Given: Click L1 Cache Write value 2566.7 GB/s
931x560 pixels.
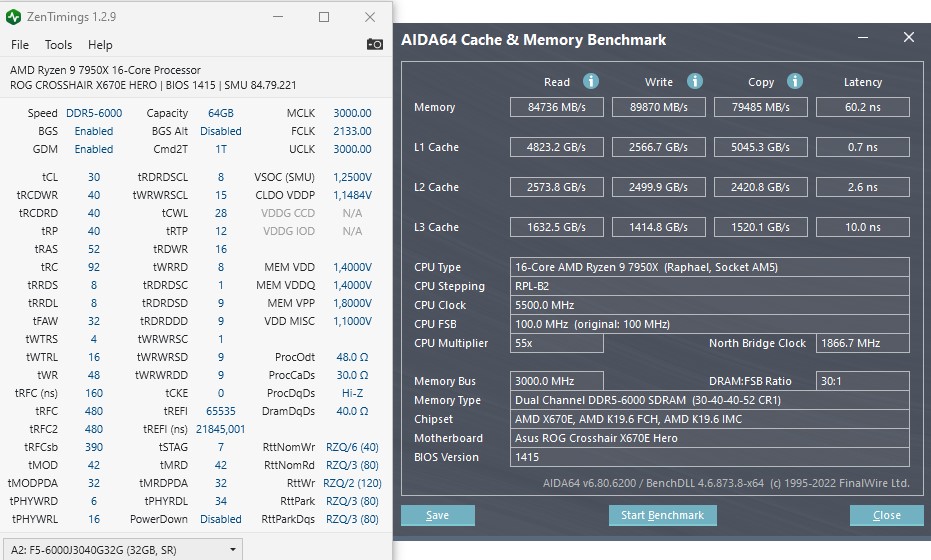Looking at the screenshot, I should [x=658, y=147].
